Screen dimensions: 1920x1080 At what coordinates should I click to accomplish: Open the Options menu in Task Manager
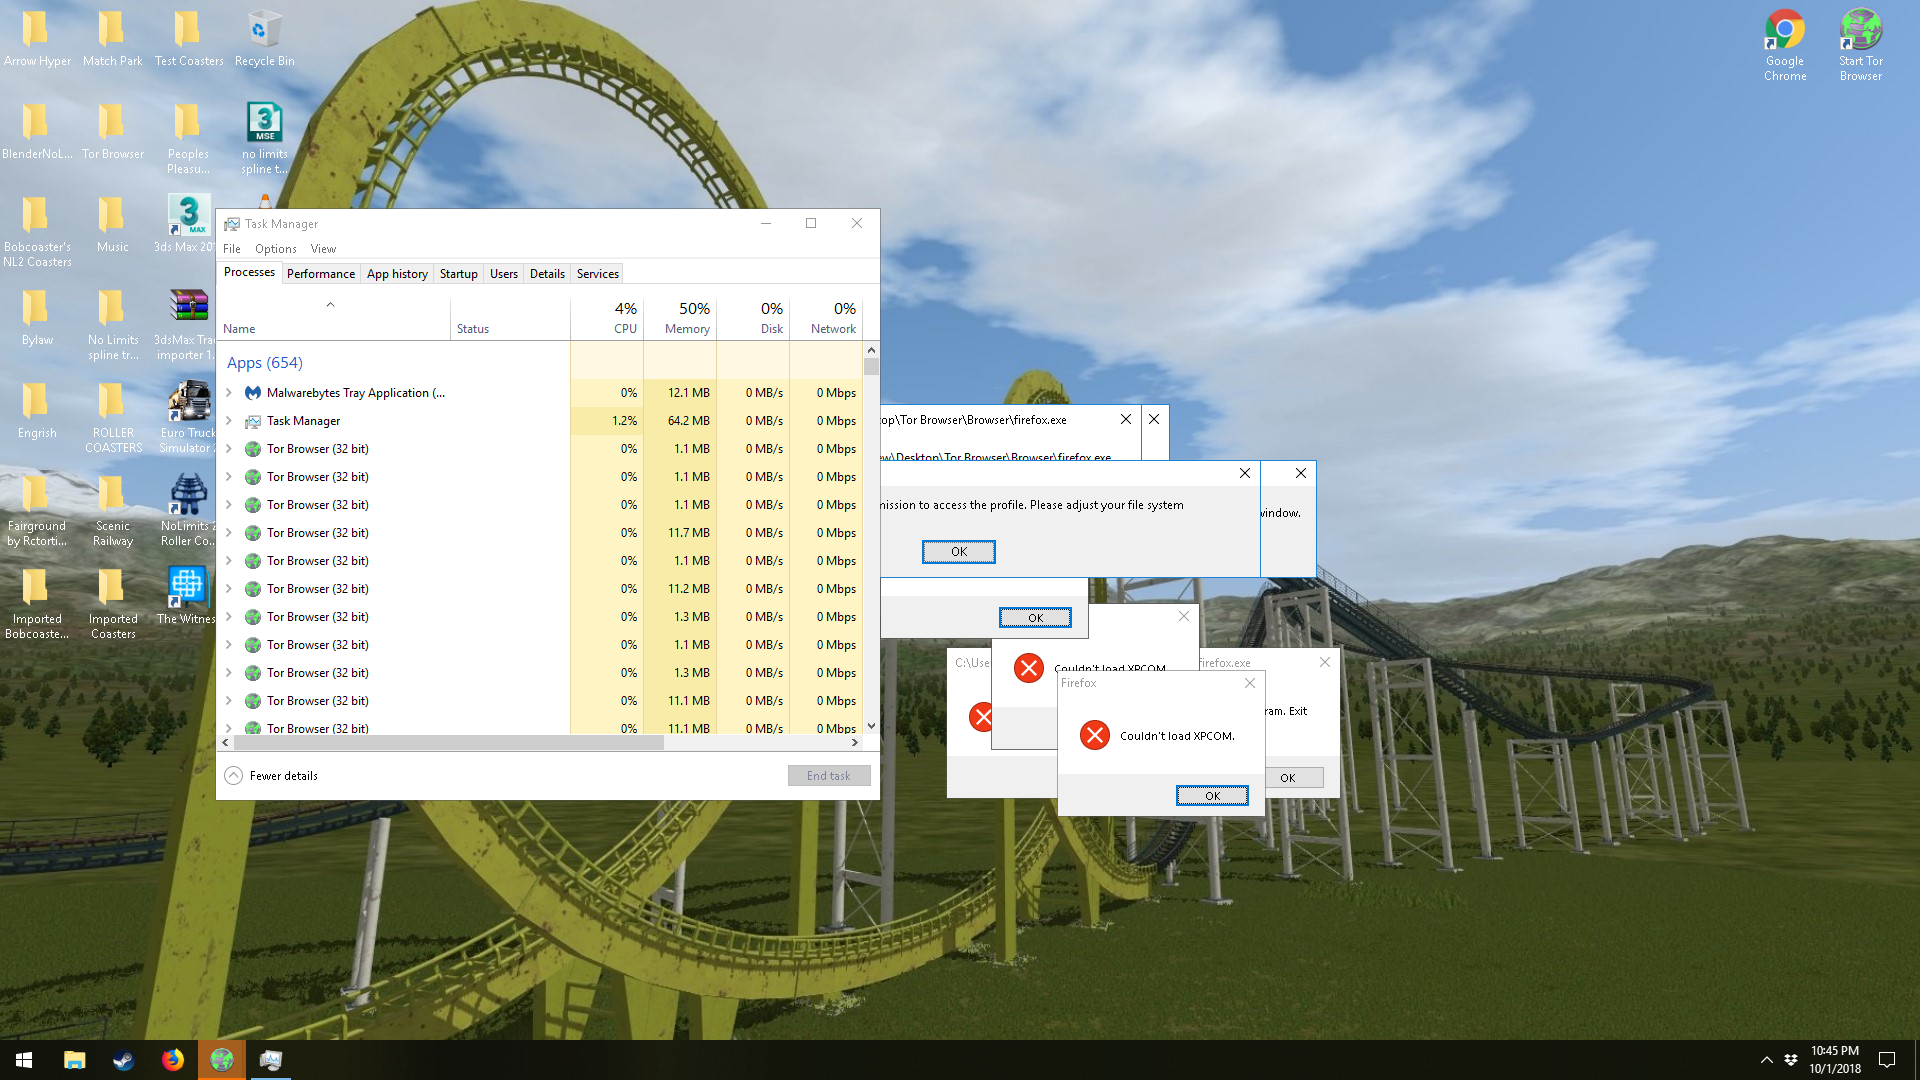275,249
